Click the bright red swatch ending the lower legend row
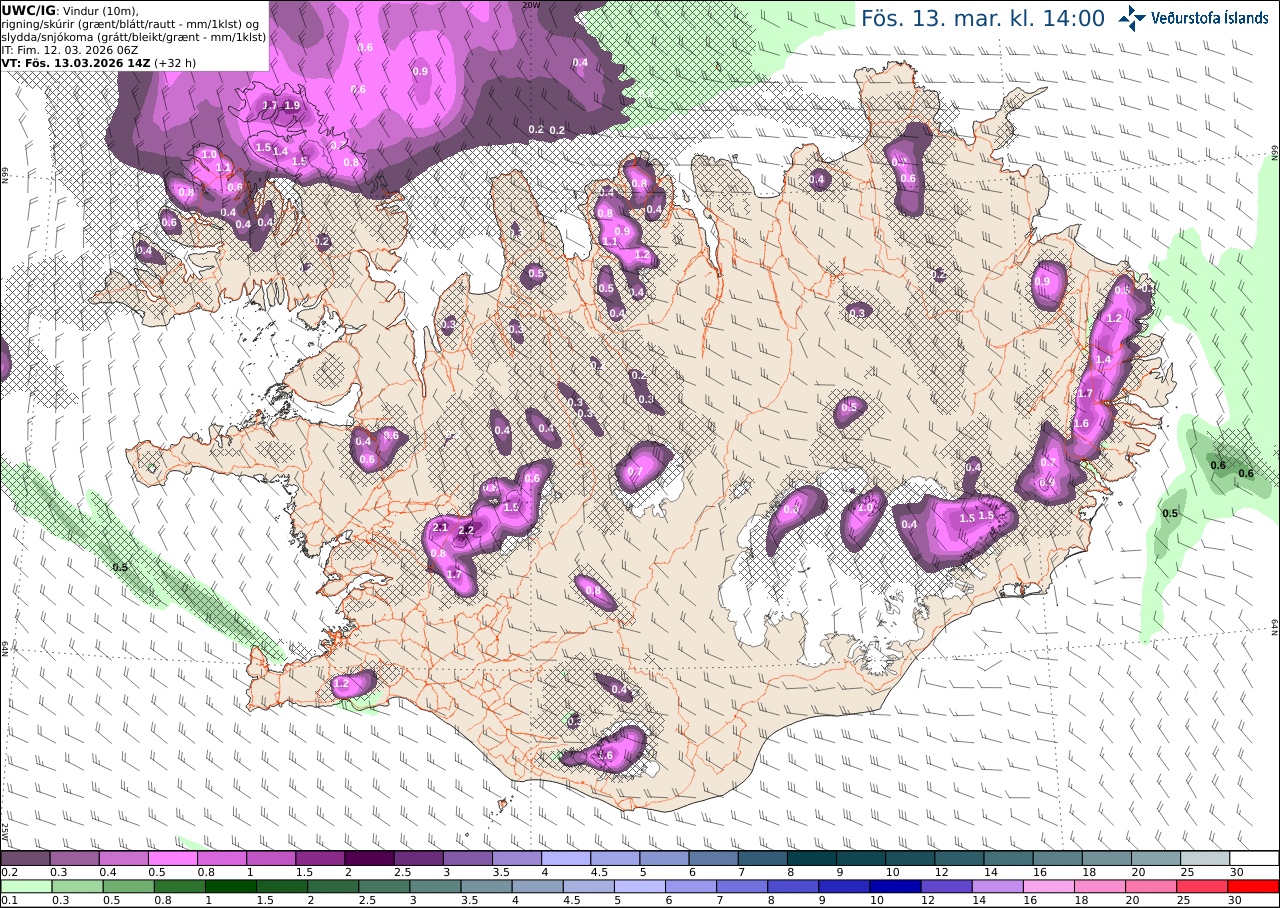This screenshot has height=908, width=1280. pyautogui.click(x=1254, y=886)
